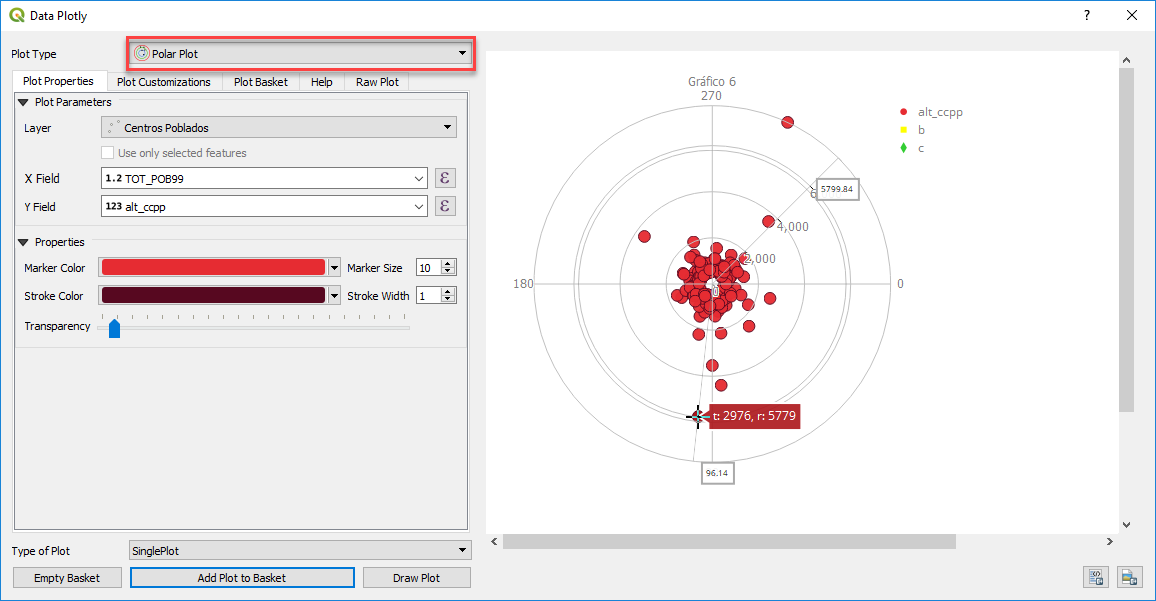Open the dialog Help with the question mark icon

pyautogui.click(x=1086, y=15)
